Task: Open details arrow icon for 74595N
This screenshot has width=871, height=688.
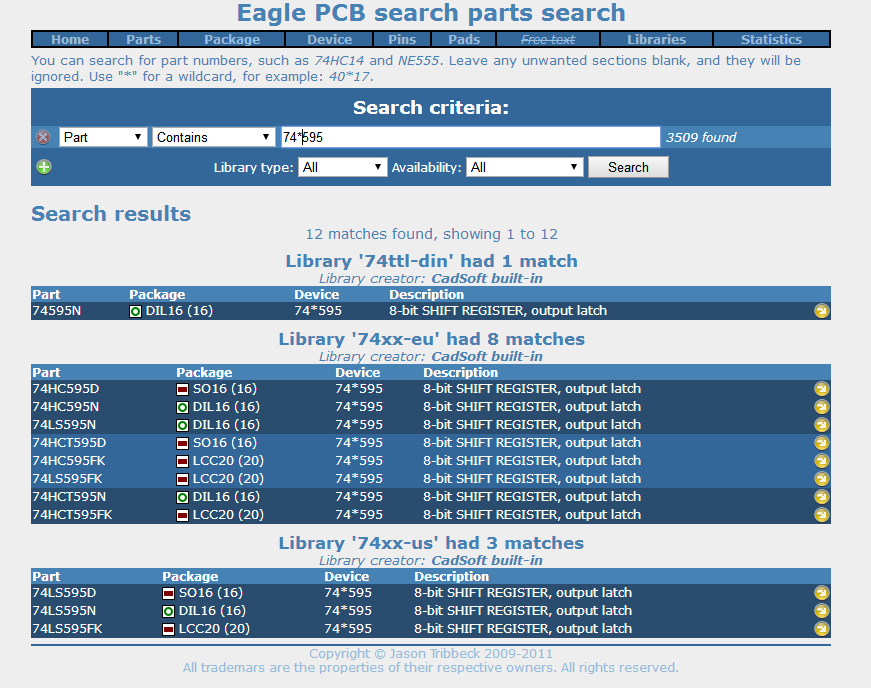Action: point(821,311)
